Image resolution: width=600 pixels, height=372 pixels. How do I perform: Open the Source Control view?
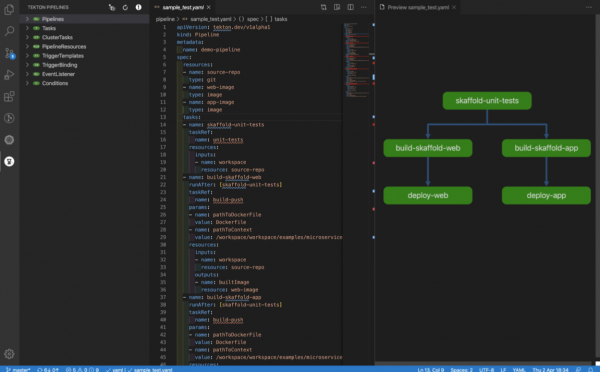[x=9, y=53]
